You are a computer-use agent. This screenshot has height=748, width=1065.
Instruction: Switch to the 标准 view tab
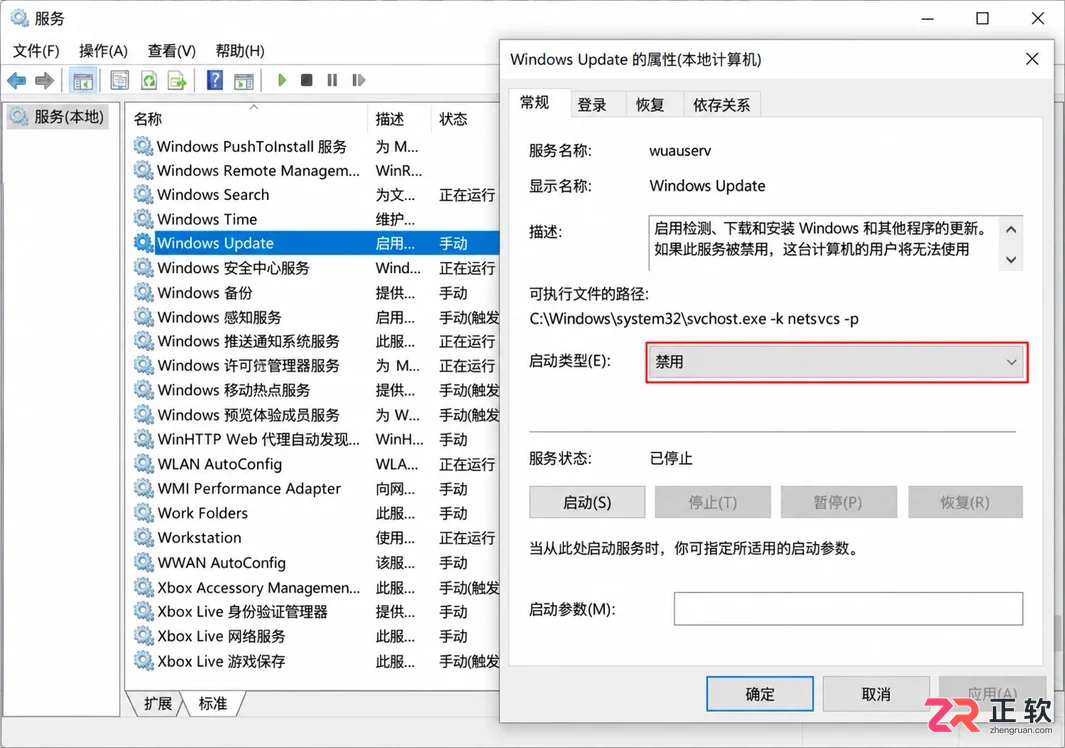(x=213, y=703)
